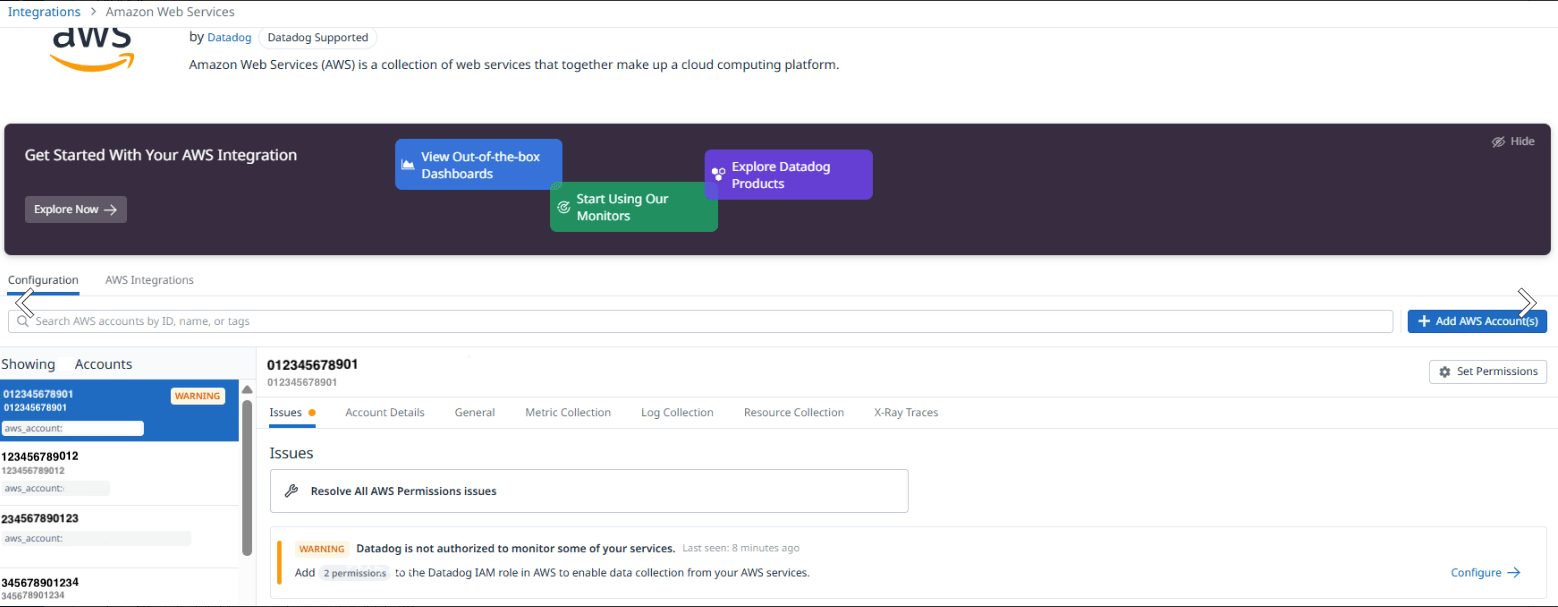The height and width of the screenshot is (607, 1558).
Task: Switch to the Configuration tab
Action: pos(43,280)
